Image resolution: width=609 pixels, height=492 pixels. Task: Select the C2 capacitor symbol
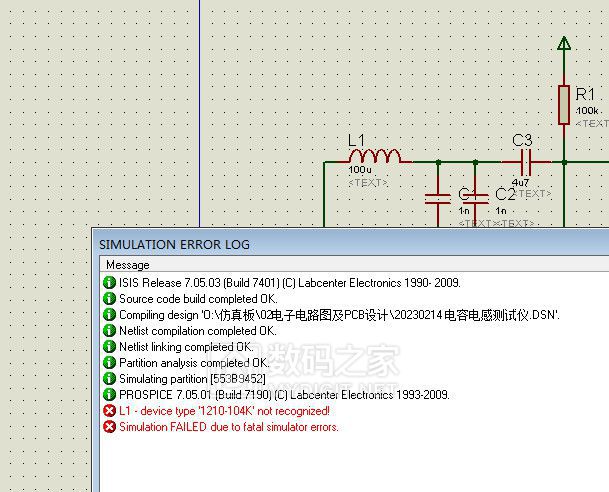click(475, 199)
